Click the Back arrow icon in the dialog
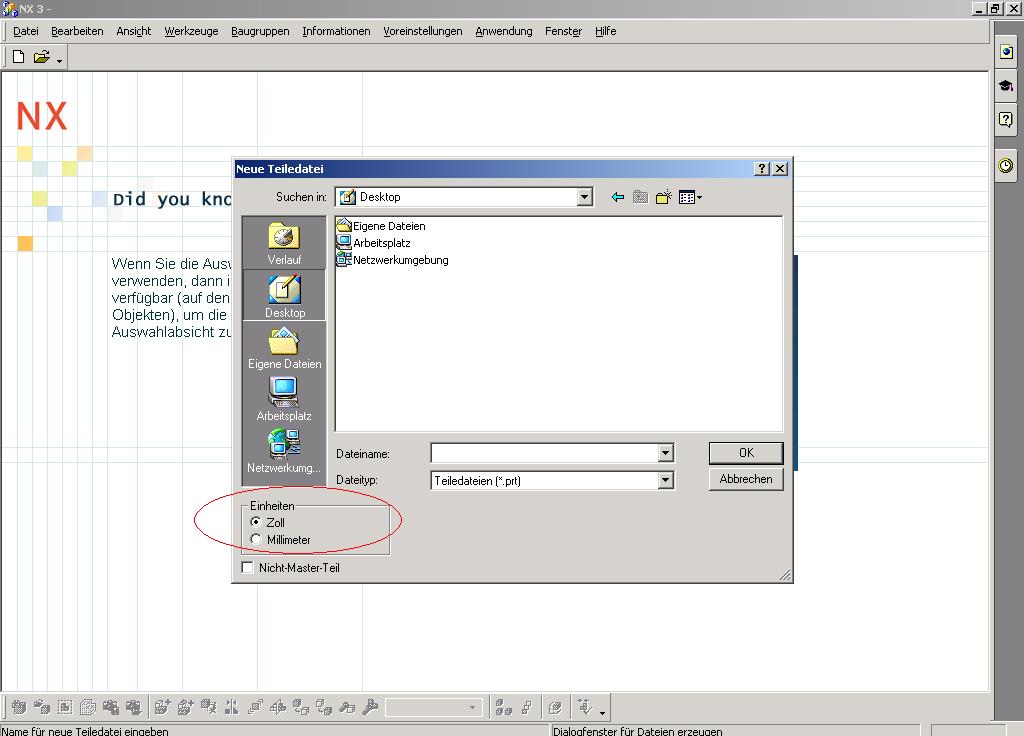Screen dimensions: 1024x736 (x=617, y=196)
